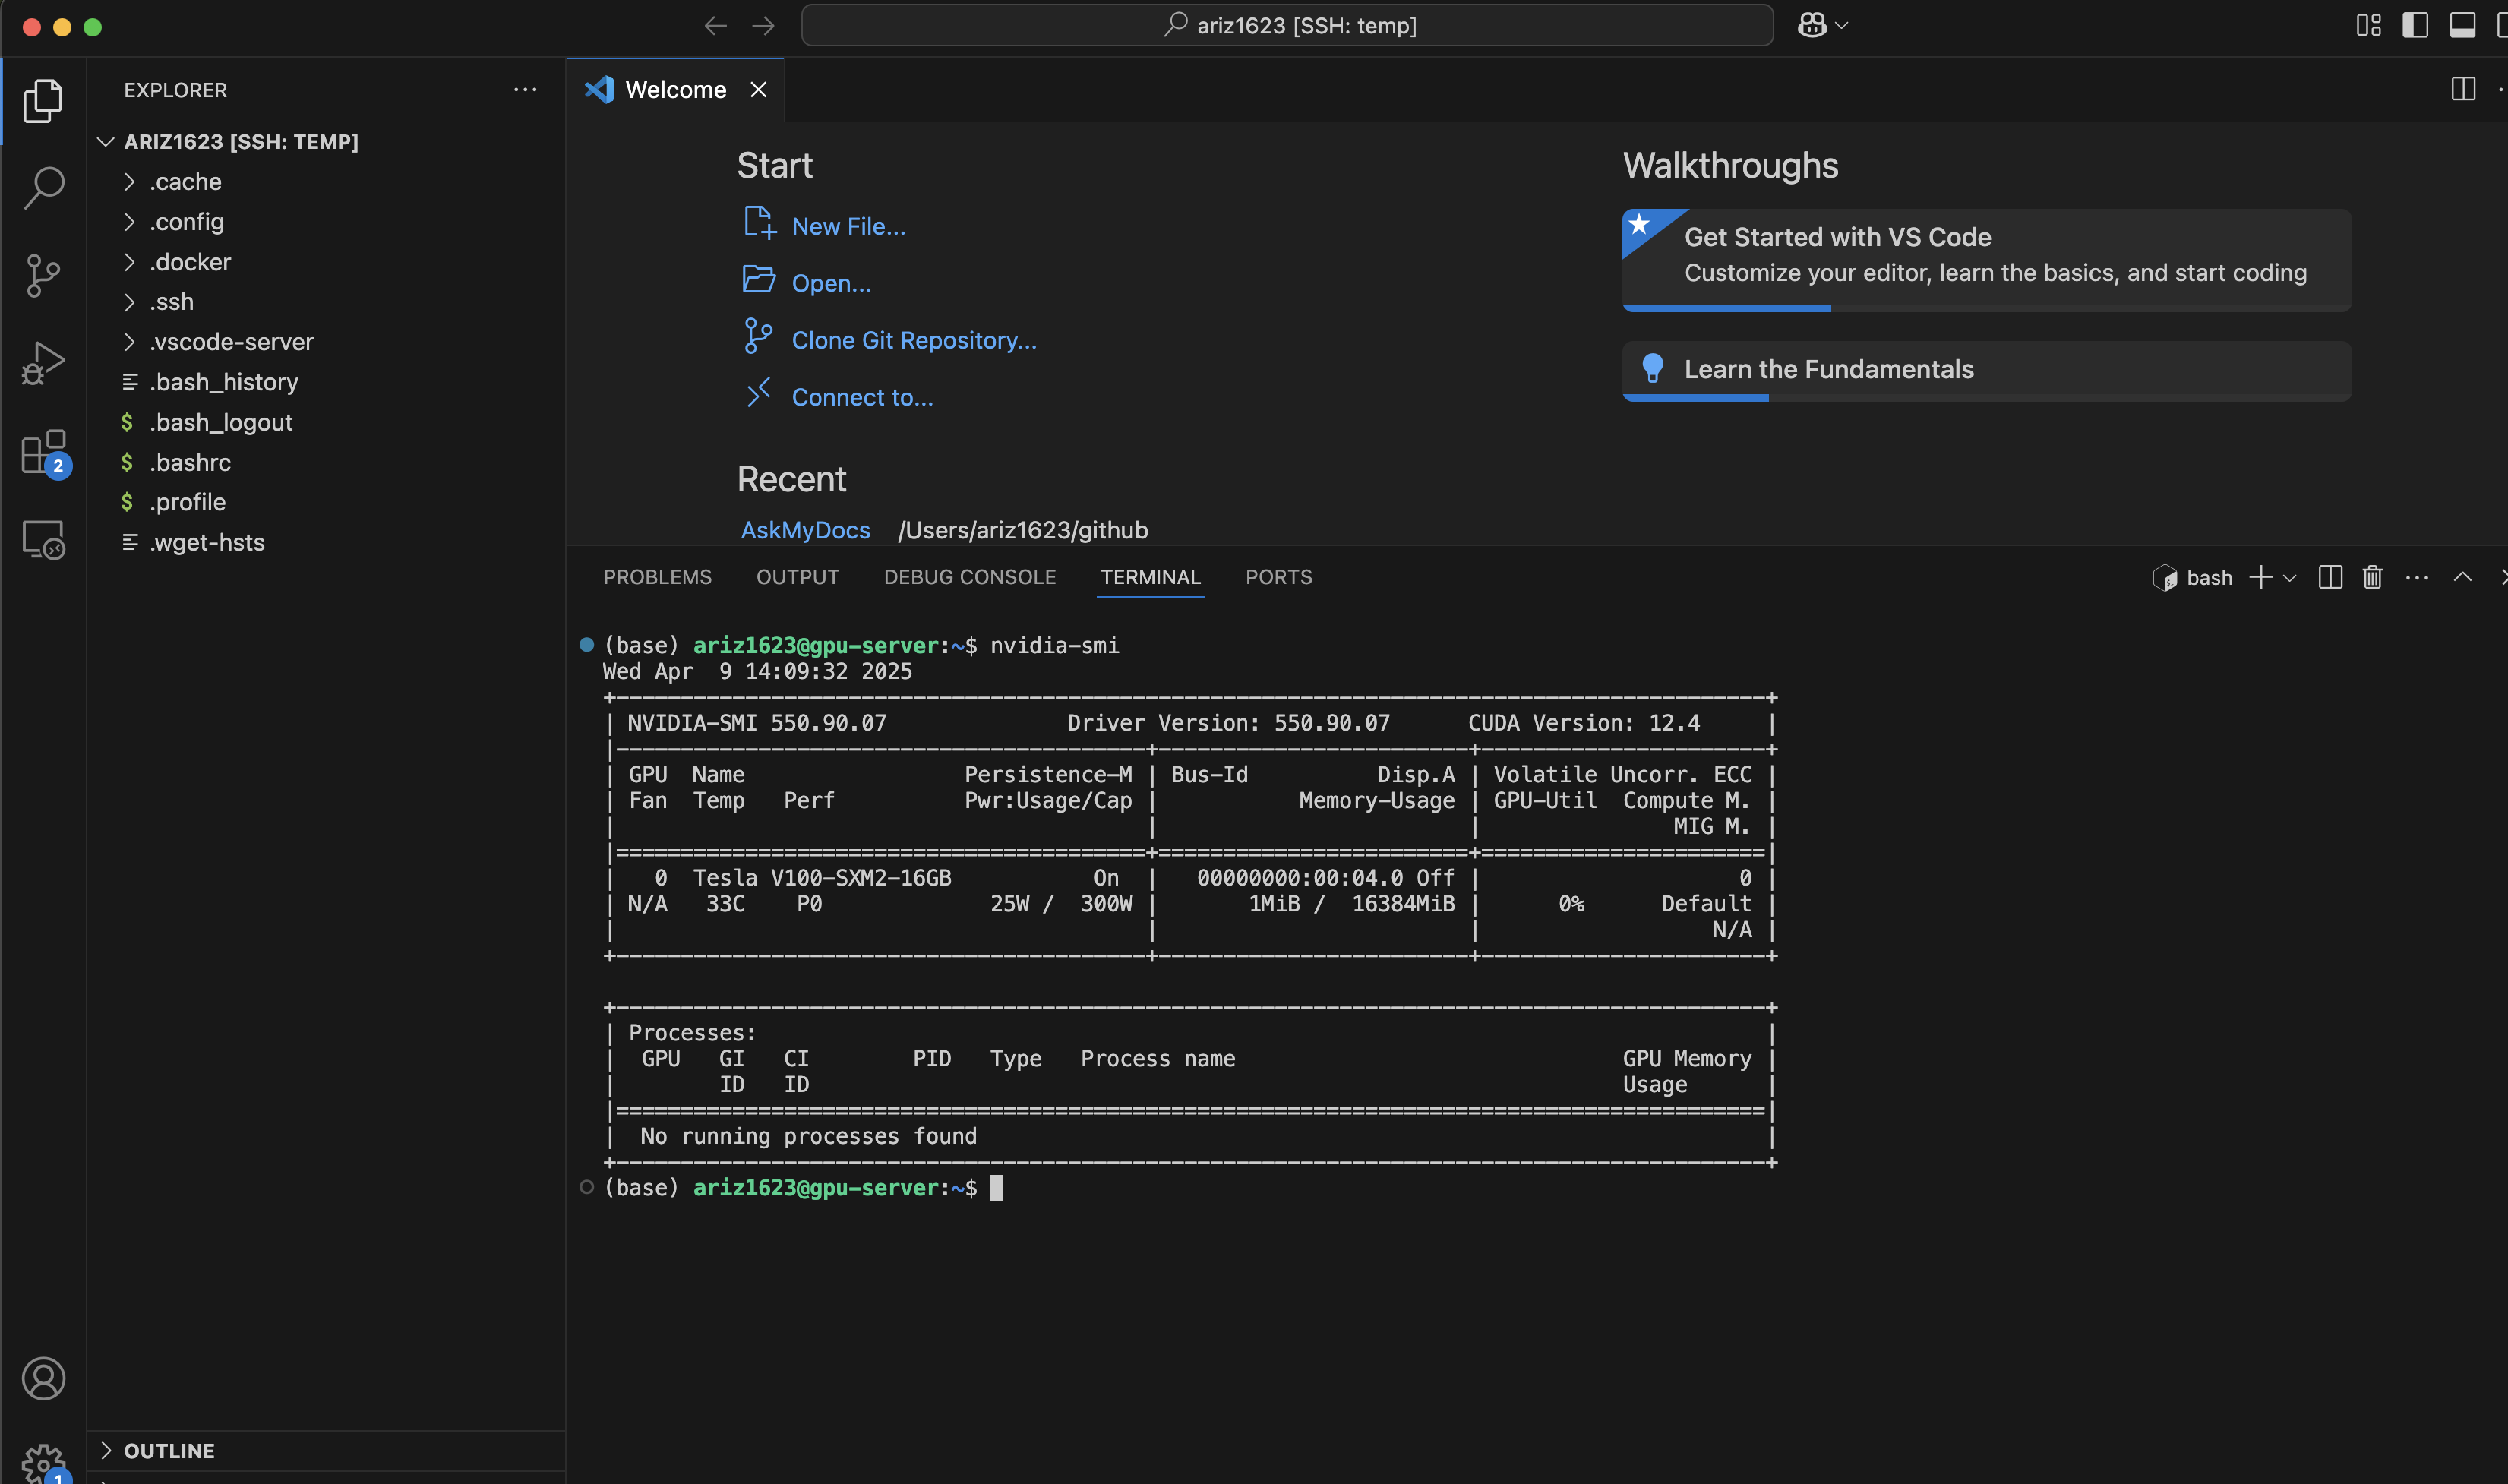This screenshot has width=2508, height=1484.
Task: Click the Connect to... link
Action: point(862,398)
